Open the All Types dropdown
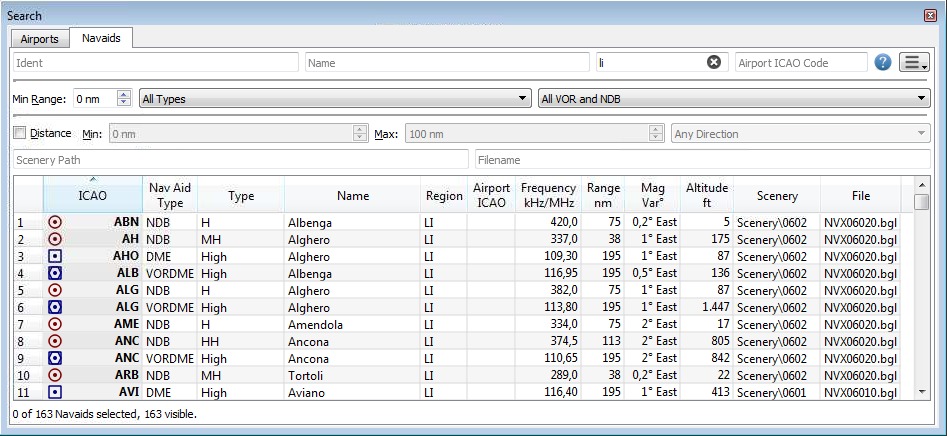This screenshot has width=947, height=436. [335, 98]
